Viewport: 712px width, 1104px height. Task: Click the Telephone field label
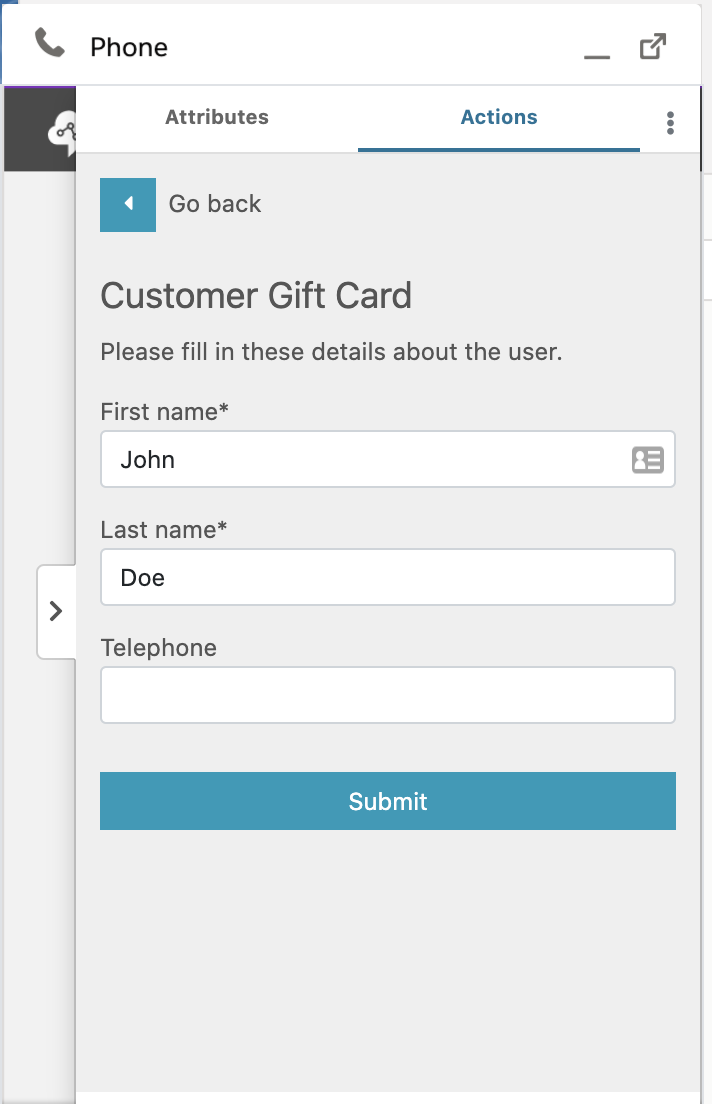coord(158,648)
